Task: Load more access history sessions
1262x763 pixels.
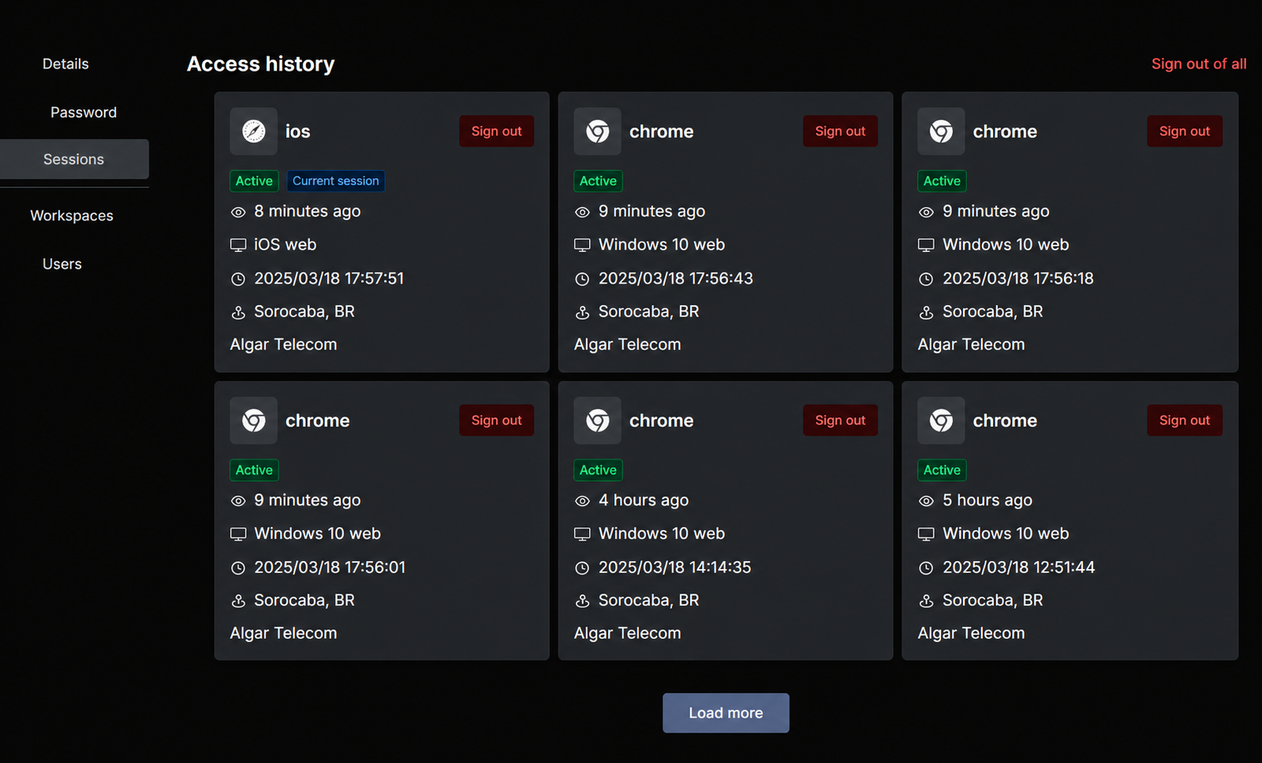Action: pyautogui.click(x=726, y=713)
